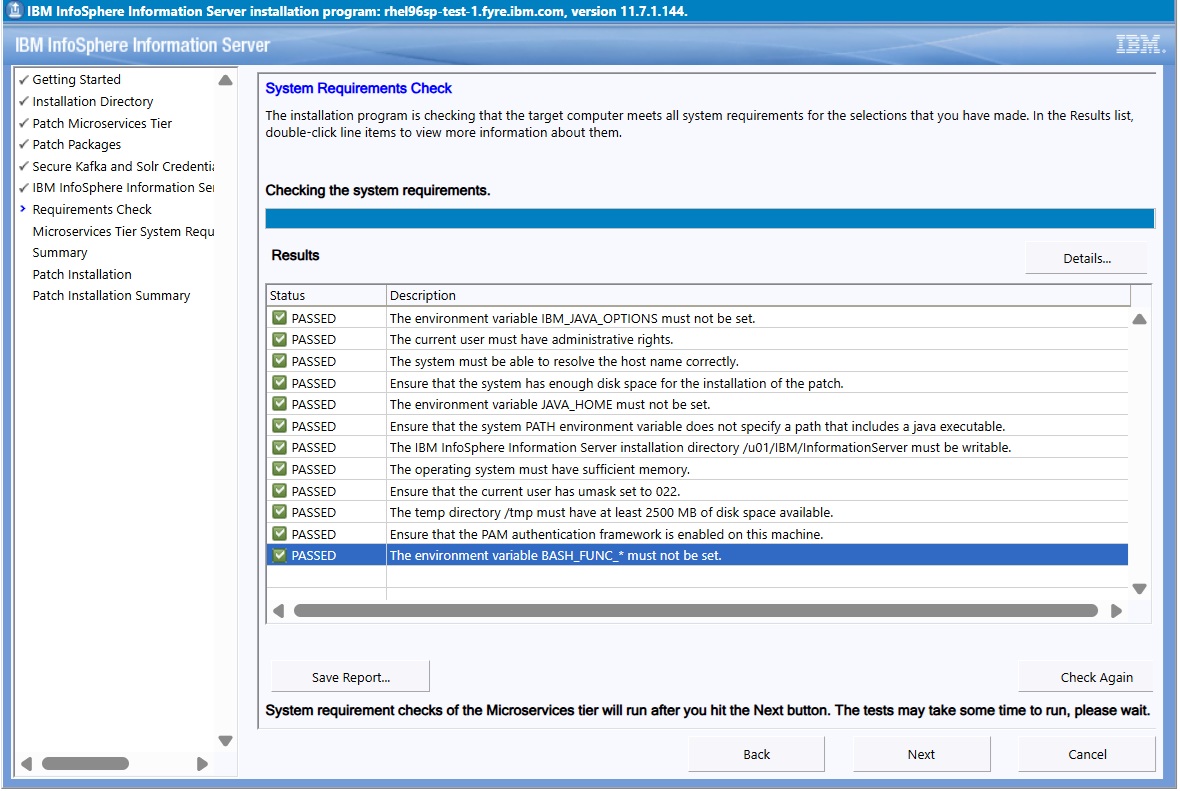Click green check icon for sufficient memory row
Screen dimensions: 1180x791
(x=279, y=468)
